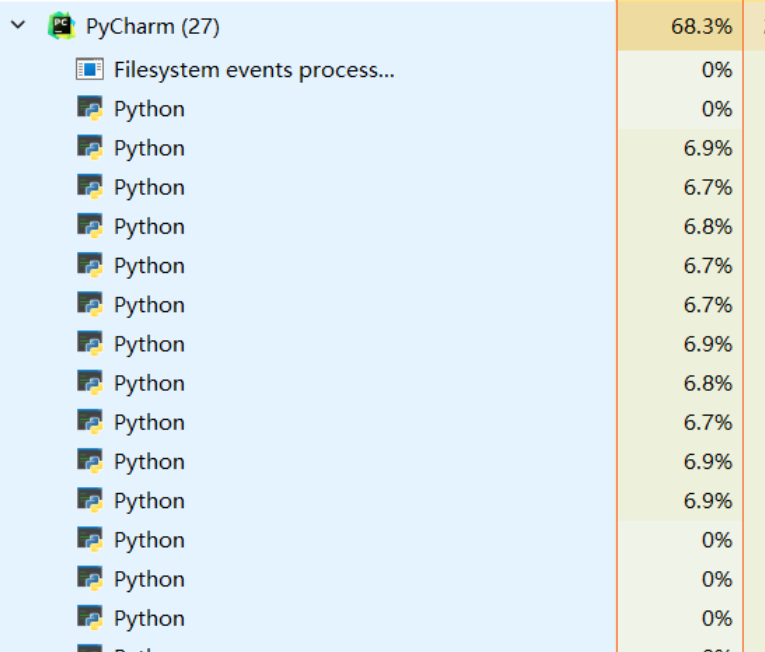The height and width of the screenshot is (652, 765).
Task: Select the ninth Python process label
Action: tap(149, 423)
